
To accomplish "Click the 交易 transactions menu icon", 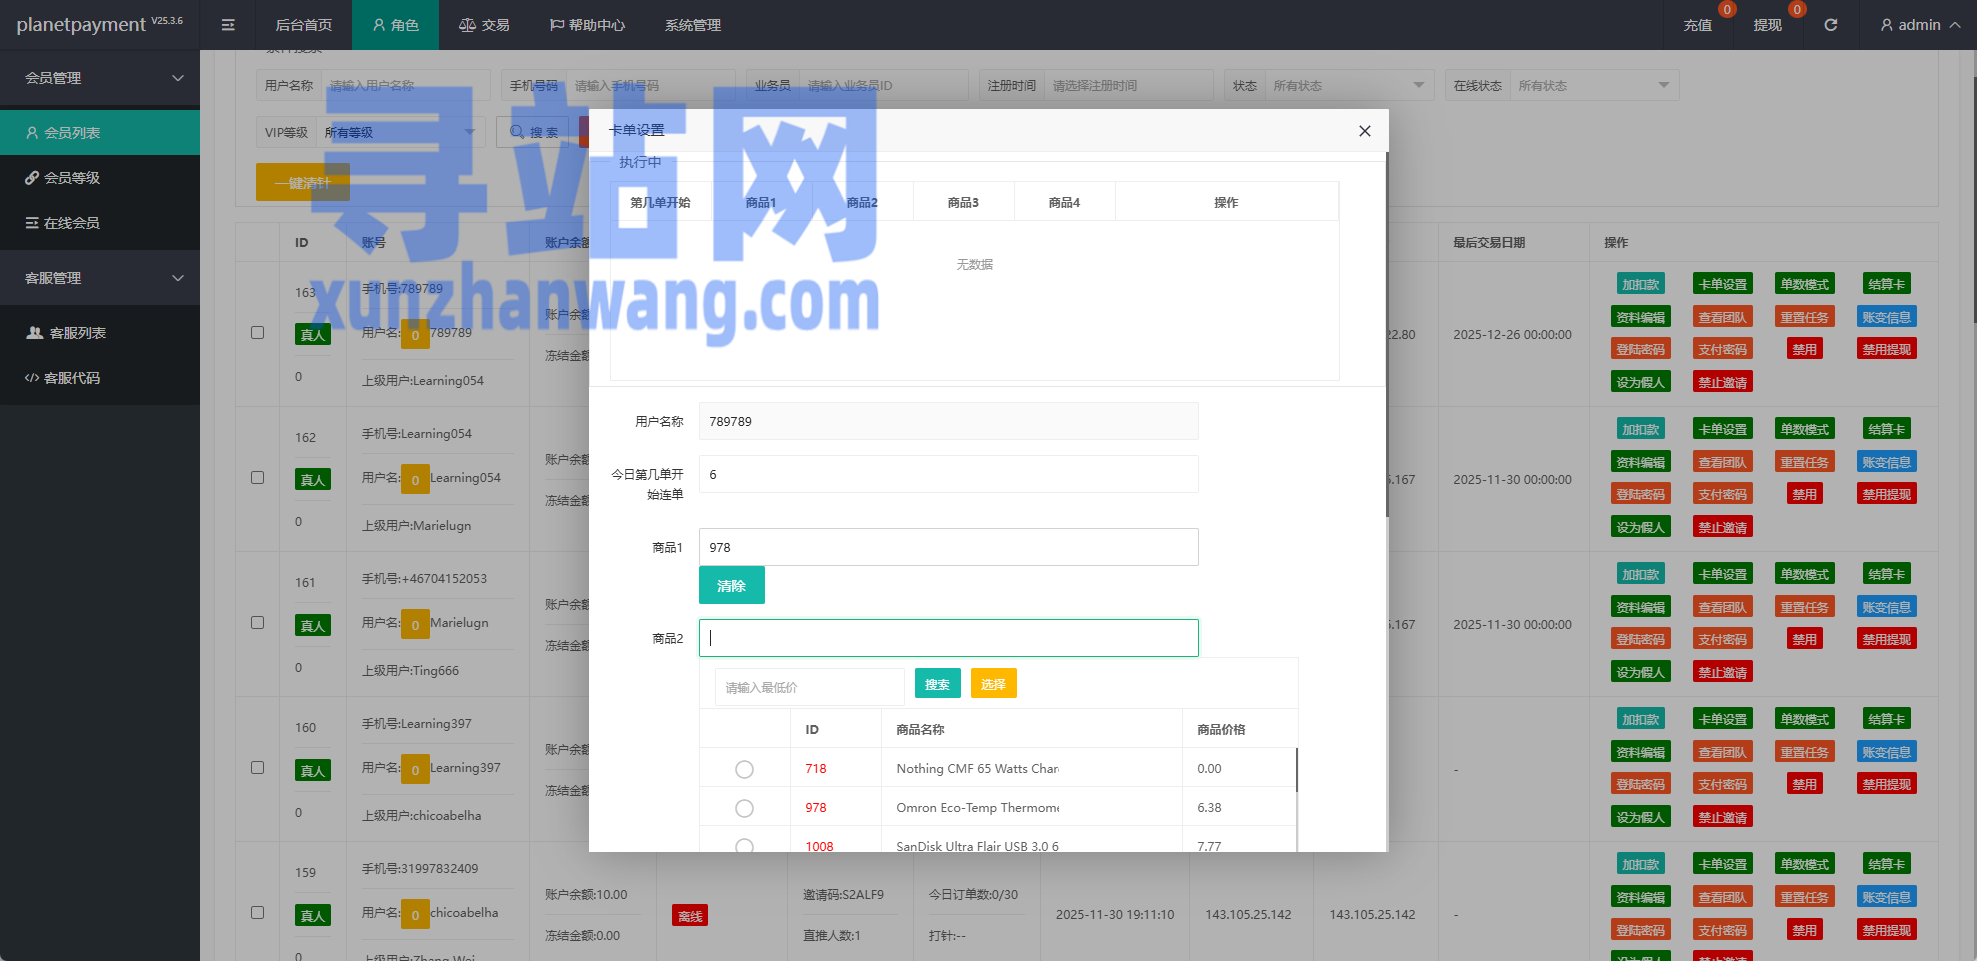I will click(466, 24).
